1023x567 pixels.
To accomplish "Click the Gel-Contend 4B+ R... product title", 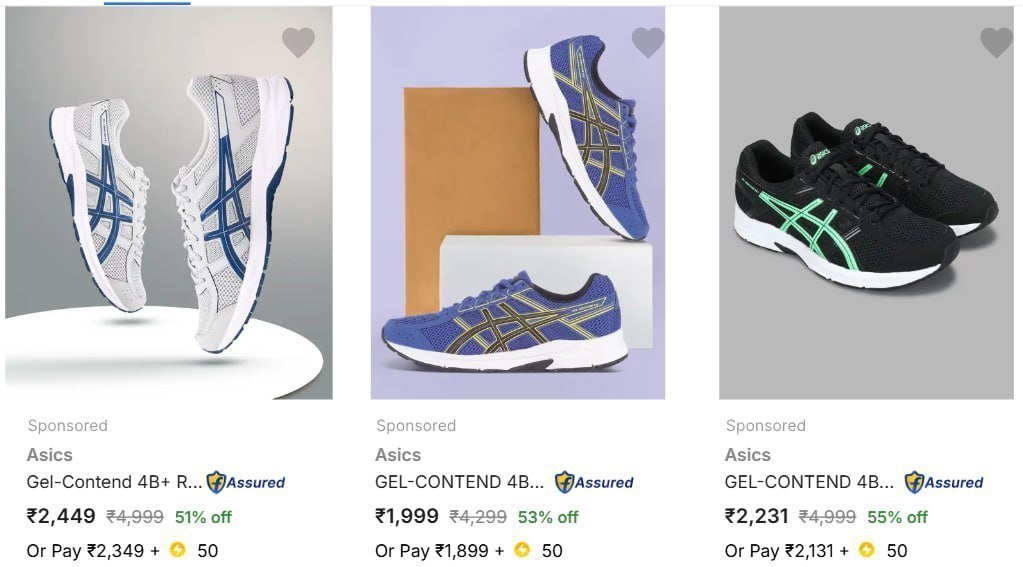I will (x=114, y=482).
